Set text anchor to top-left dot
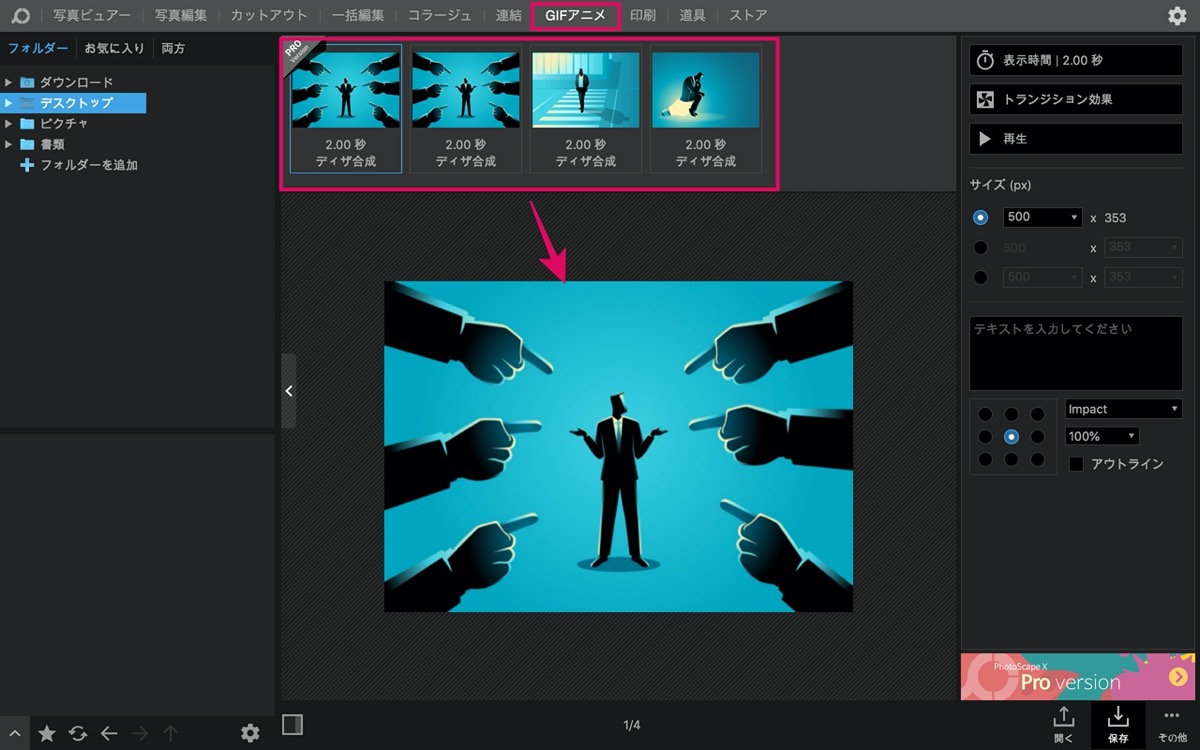1200x750 pixels. pyautogui.click(x=985, y=414)
